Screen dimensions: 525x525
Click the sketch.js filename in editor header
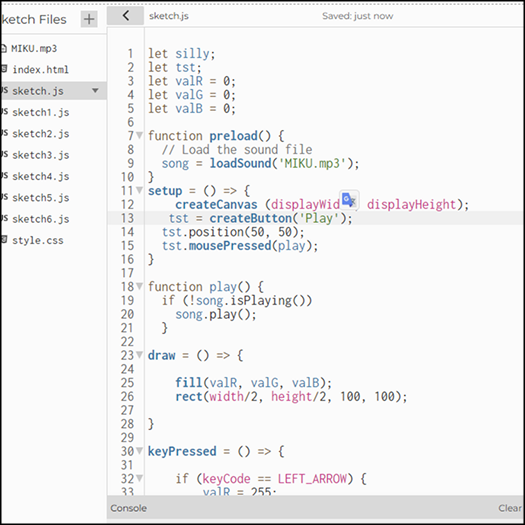click(x=169, y=16)
